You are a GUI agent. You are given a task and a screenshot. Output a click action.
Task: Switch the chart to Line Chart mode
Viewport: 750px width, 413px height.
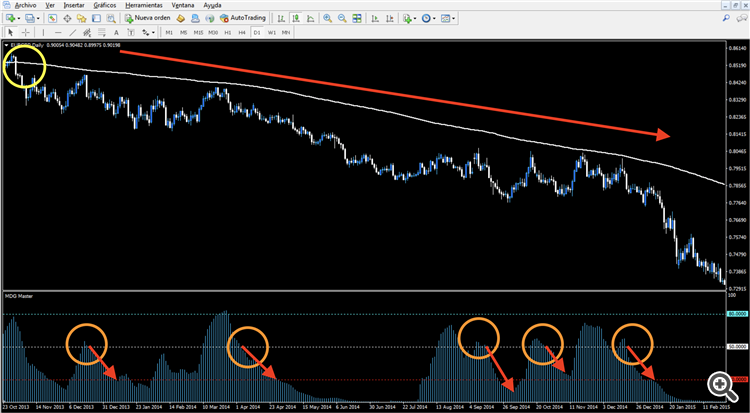[x=310, y=18]
